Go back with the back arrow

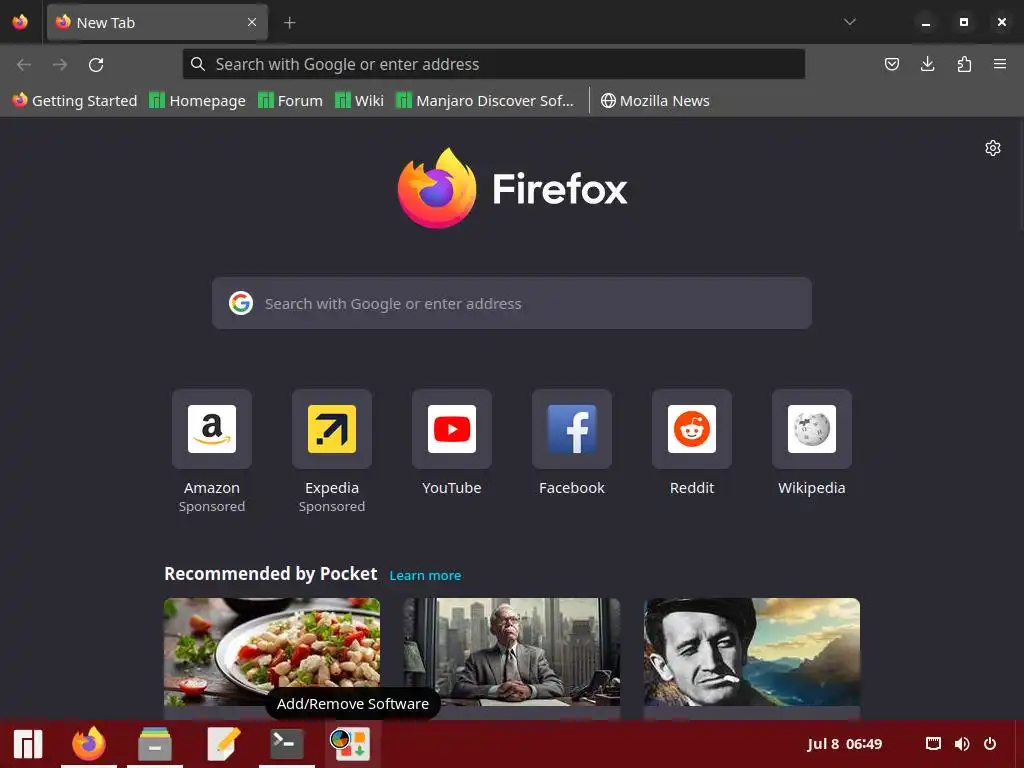point(24,65)
